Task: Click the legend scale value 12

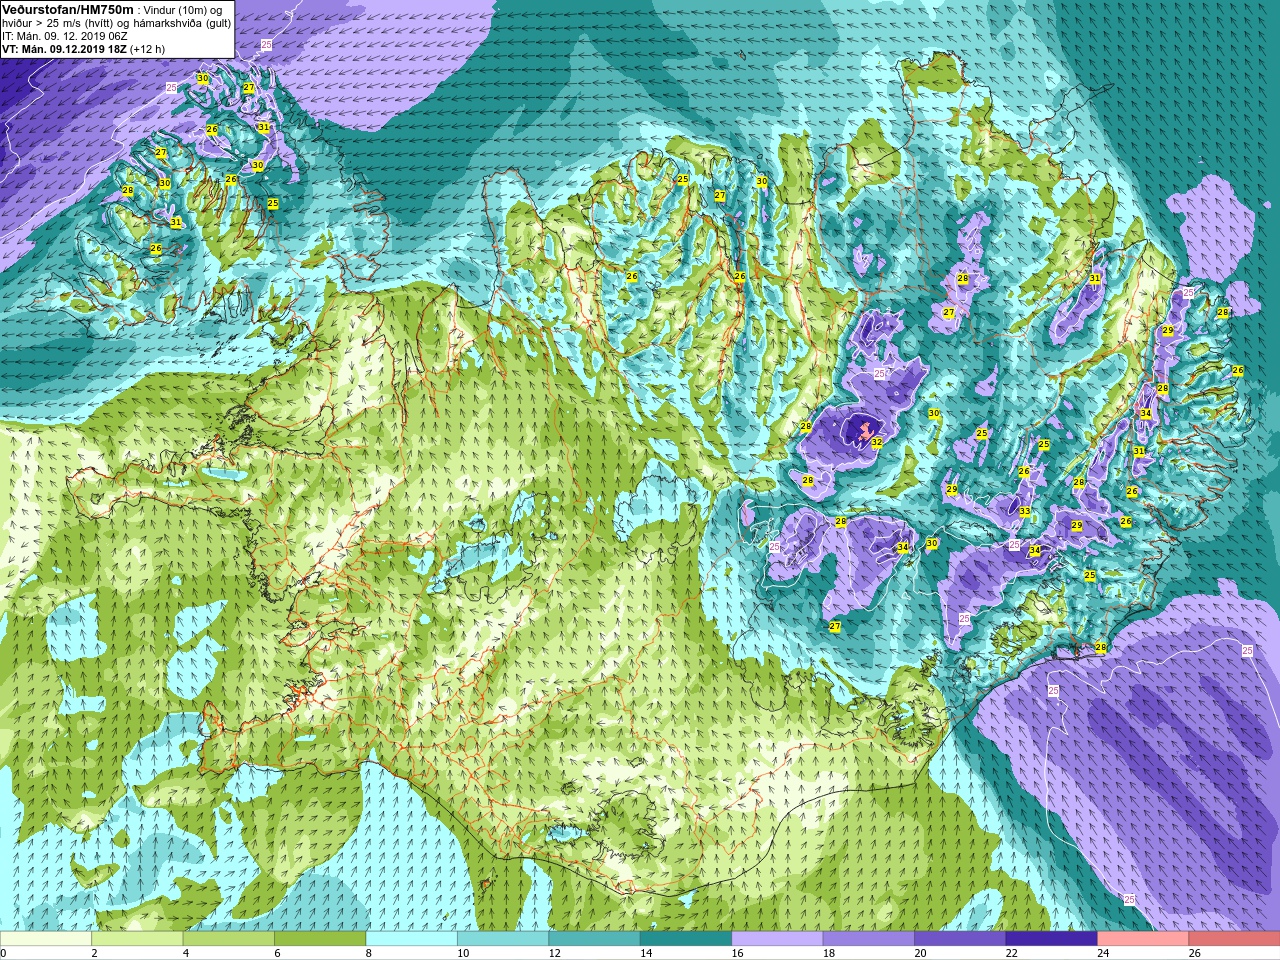Action: point(555,953)
